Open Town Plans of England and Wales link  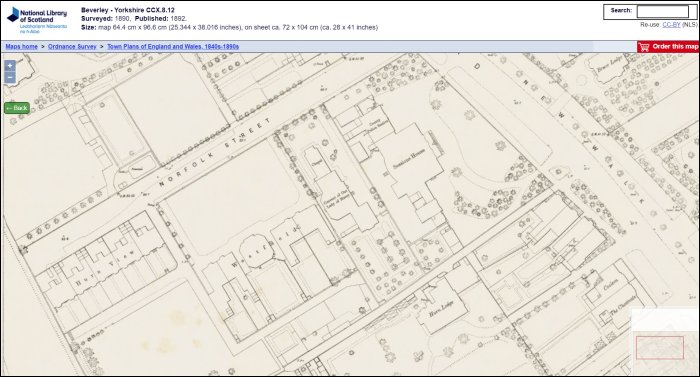[x=173, y=46]
